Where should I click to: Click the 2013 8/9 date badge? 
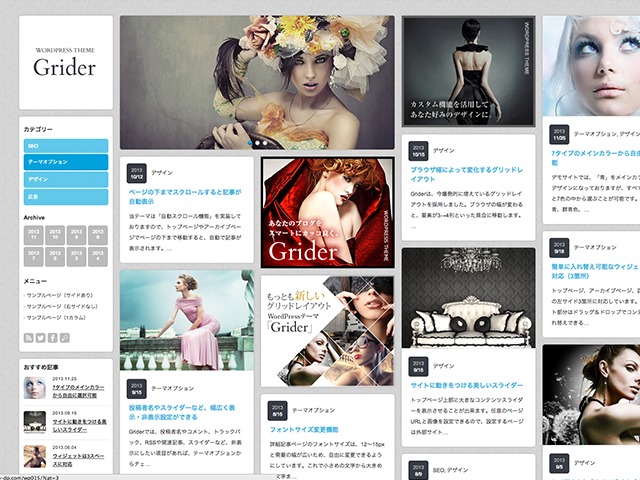tap(418, 470)
